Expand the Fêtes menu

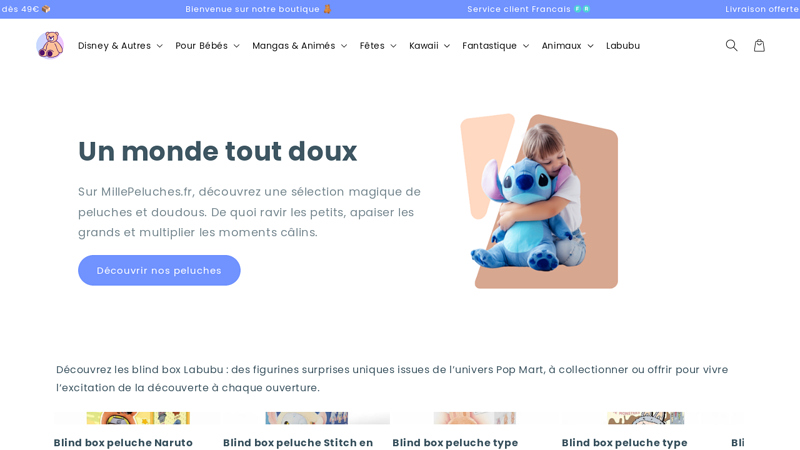point(378,45)
